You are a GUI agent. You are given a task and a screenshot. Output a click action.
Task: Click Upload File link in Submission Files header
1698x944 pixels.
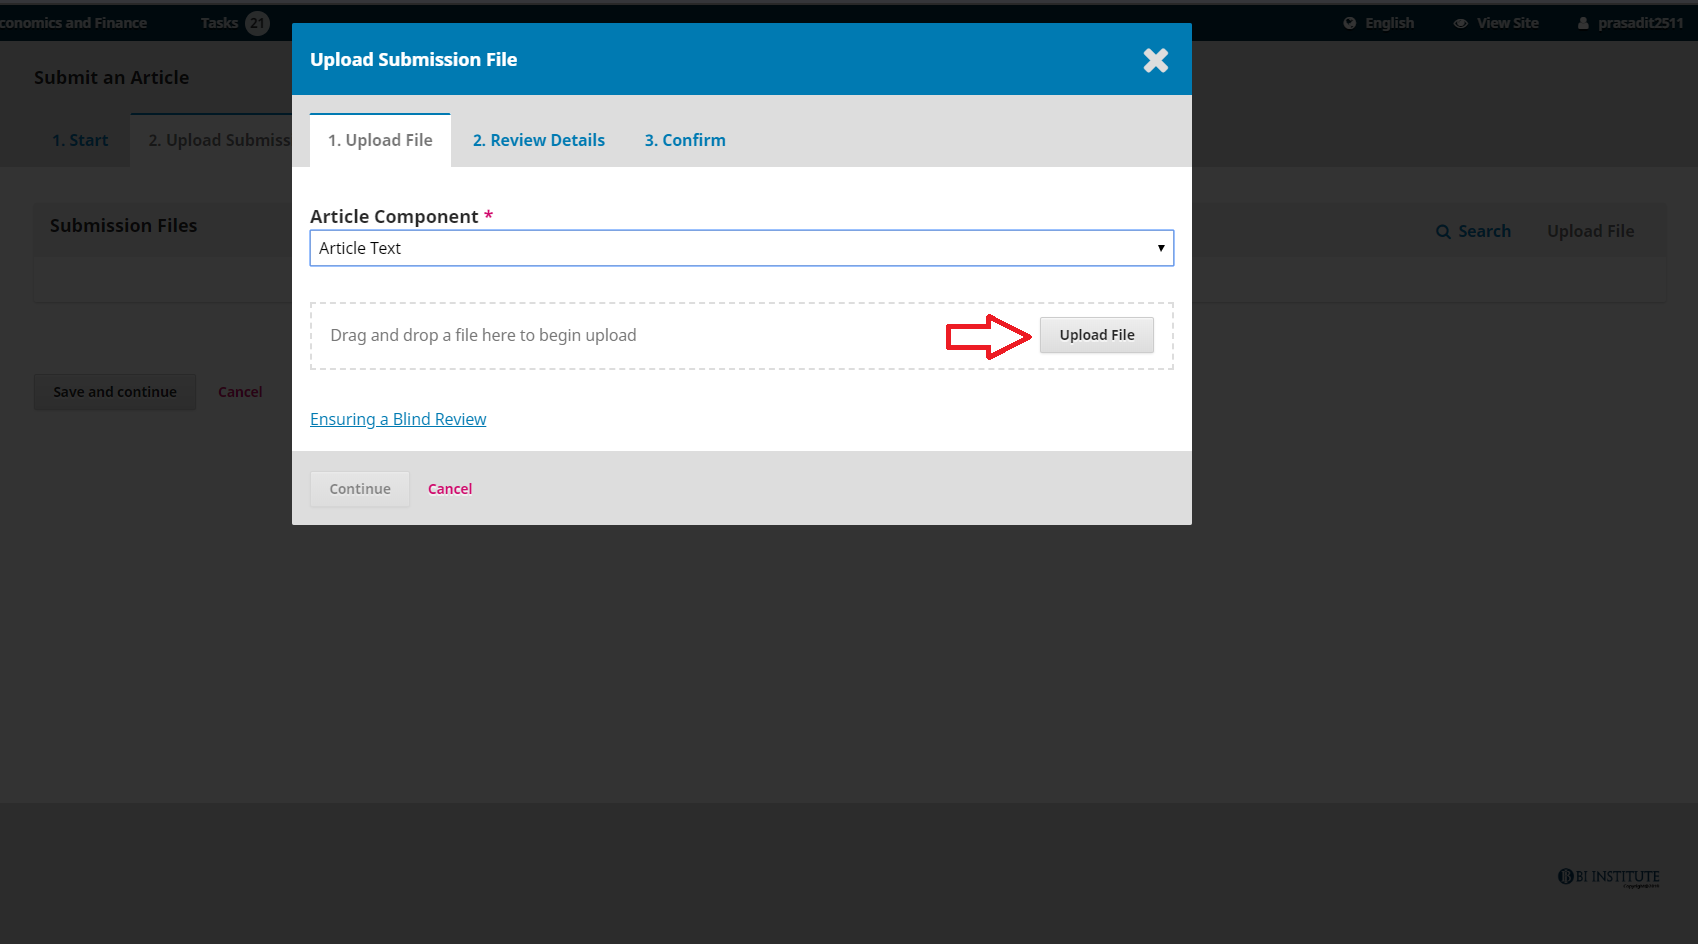tap(1590, 232)
